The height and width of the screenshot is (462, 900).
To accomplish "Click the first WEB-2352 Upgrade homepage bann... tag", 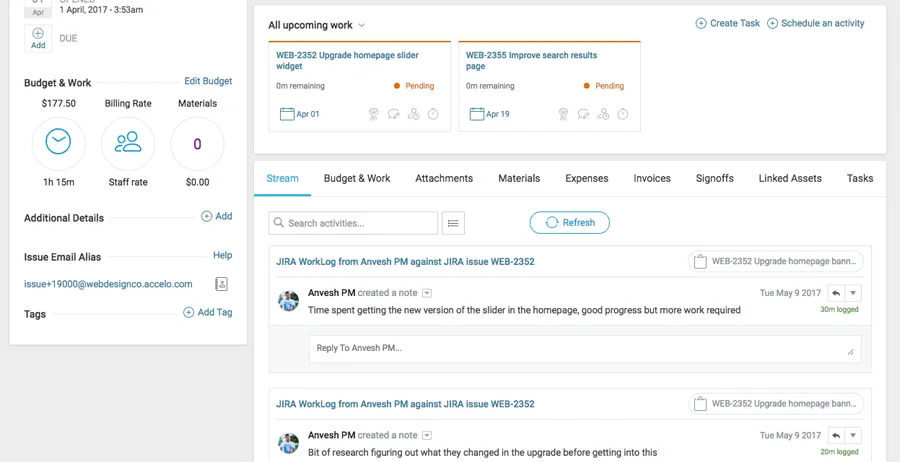I will [776, 262].
